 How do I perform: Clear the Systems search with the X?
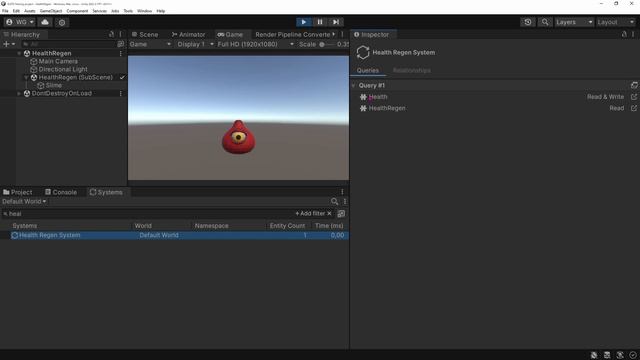click(329, 213)
